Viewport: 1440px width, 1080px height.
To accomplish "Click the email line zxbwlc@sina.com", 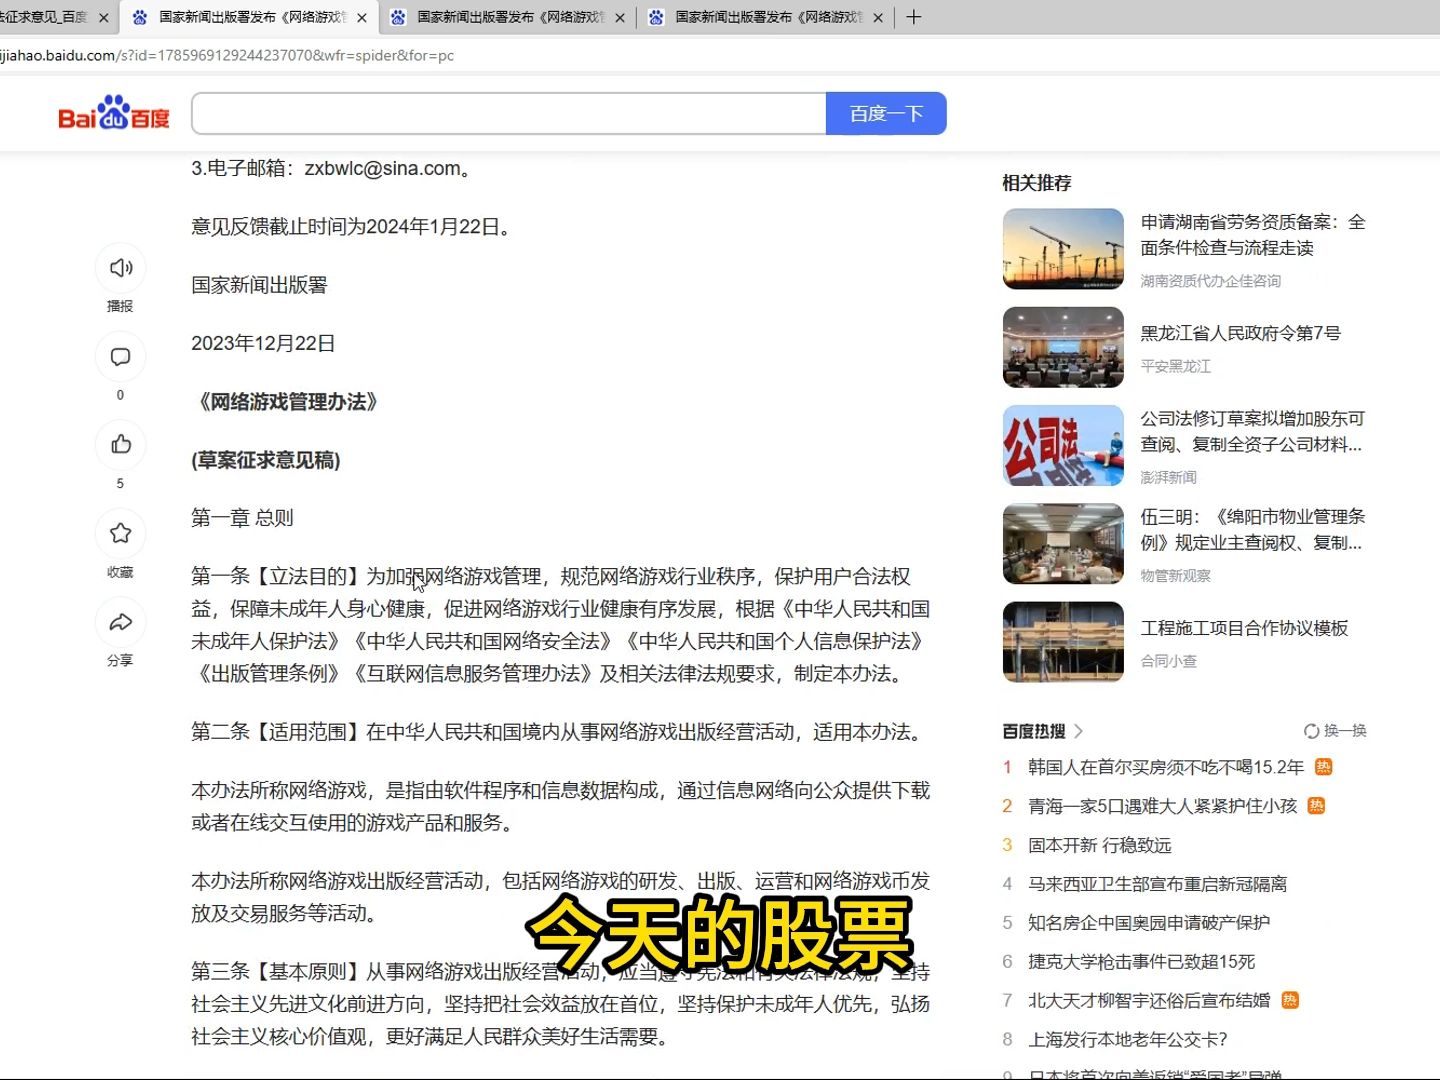I will (x=332, y=168).
